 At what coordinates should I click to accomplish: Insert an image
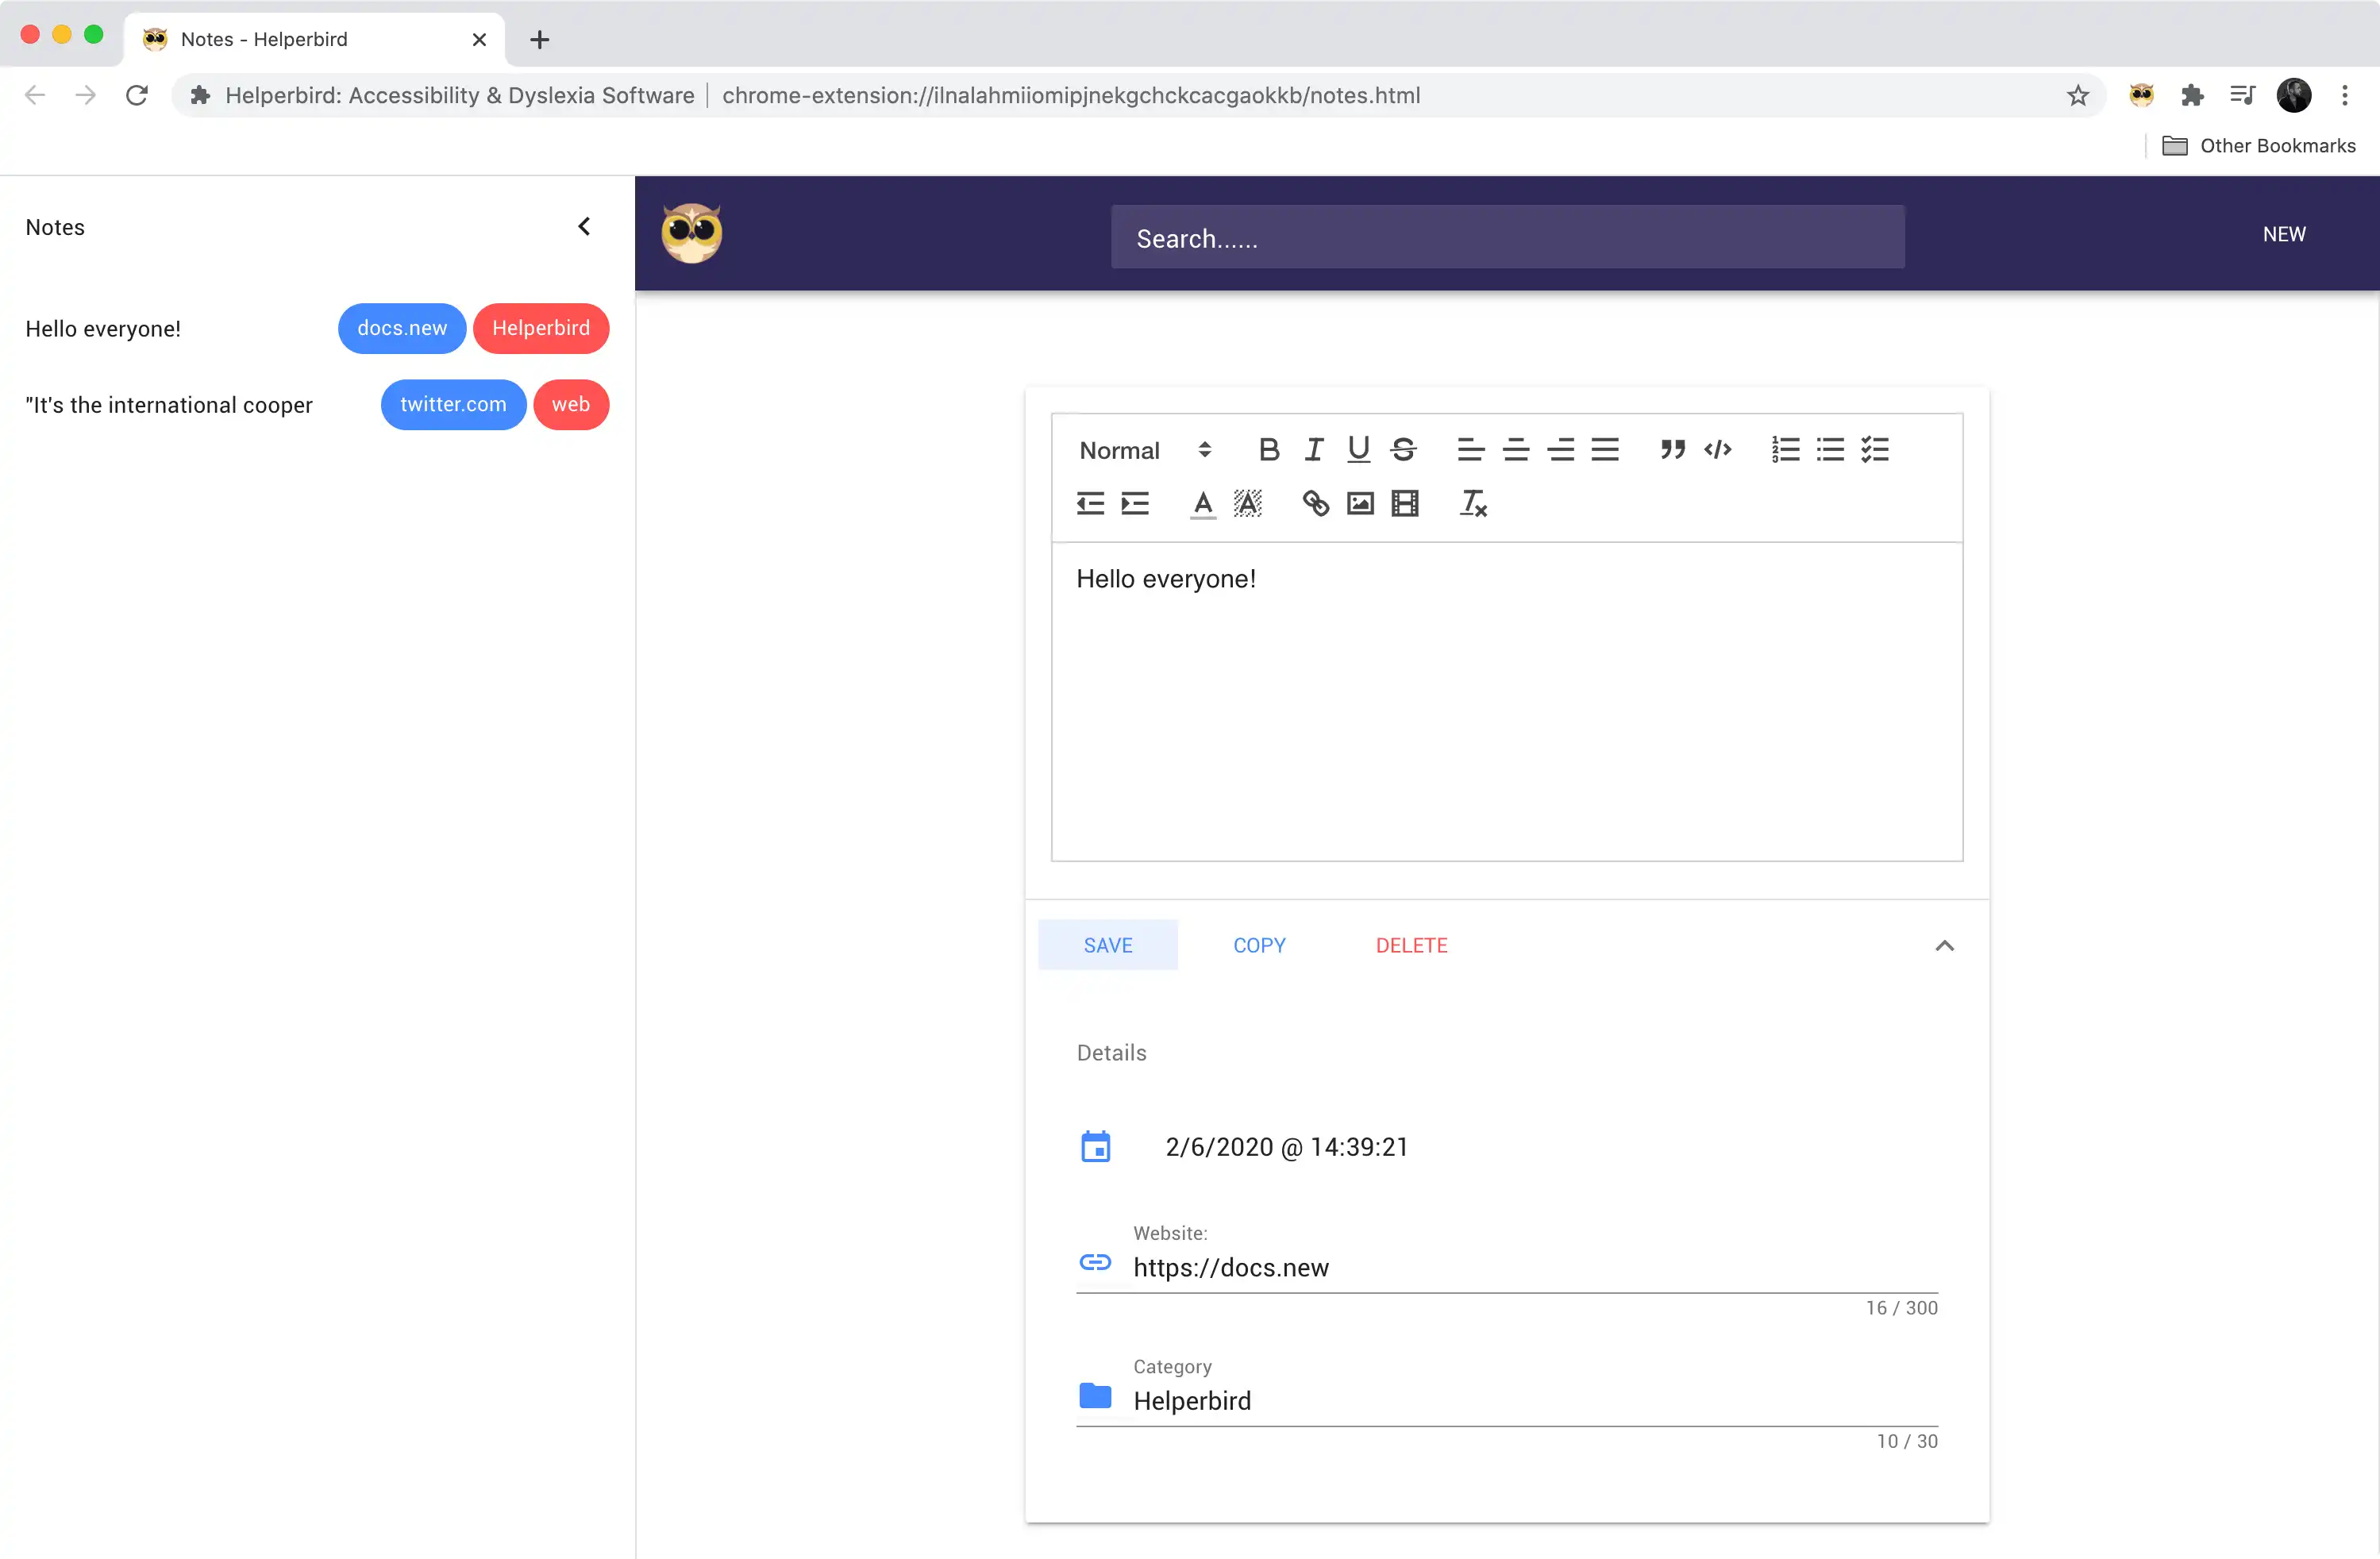(x=1360, y=504)
